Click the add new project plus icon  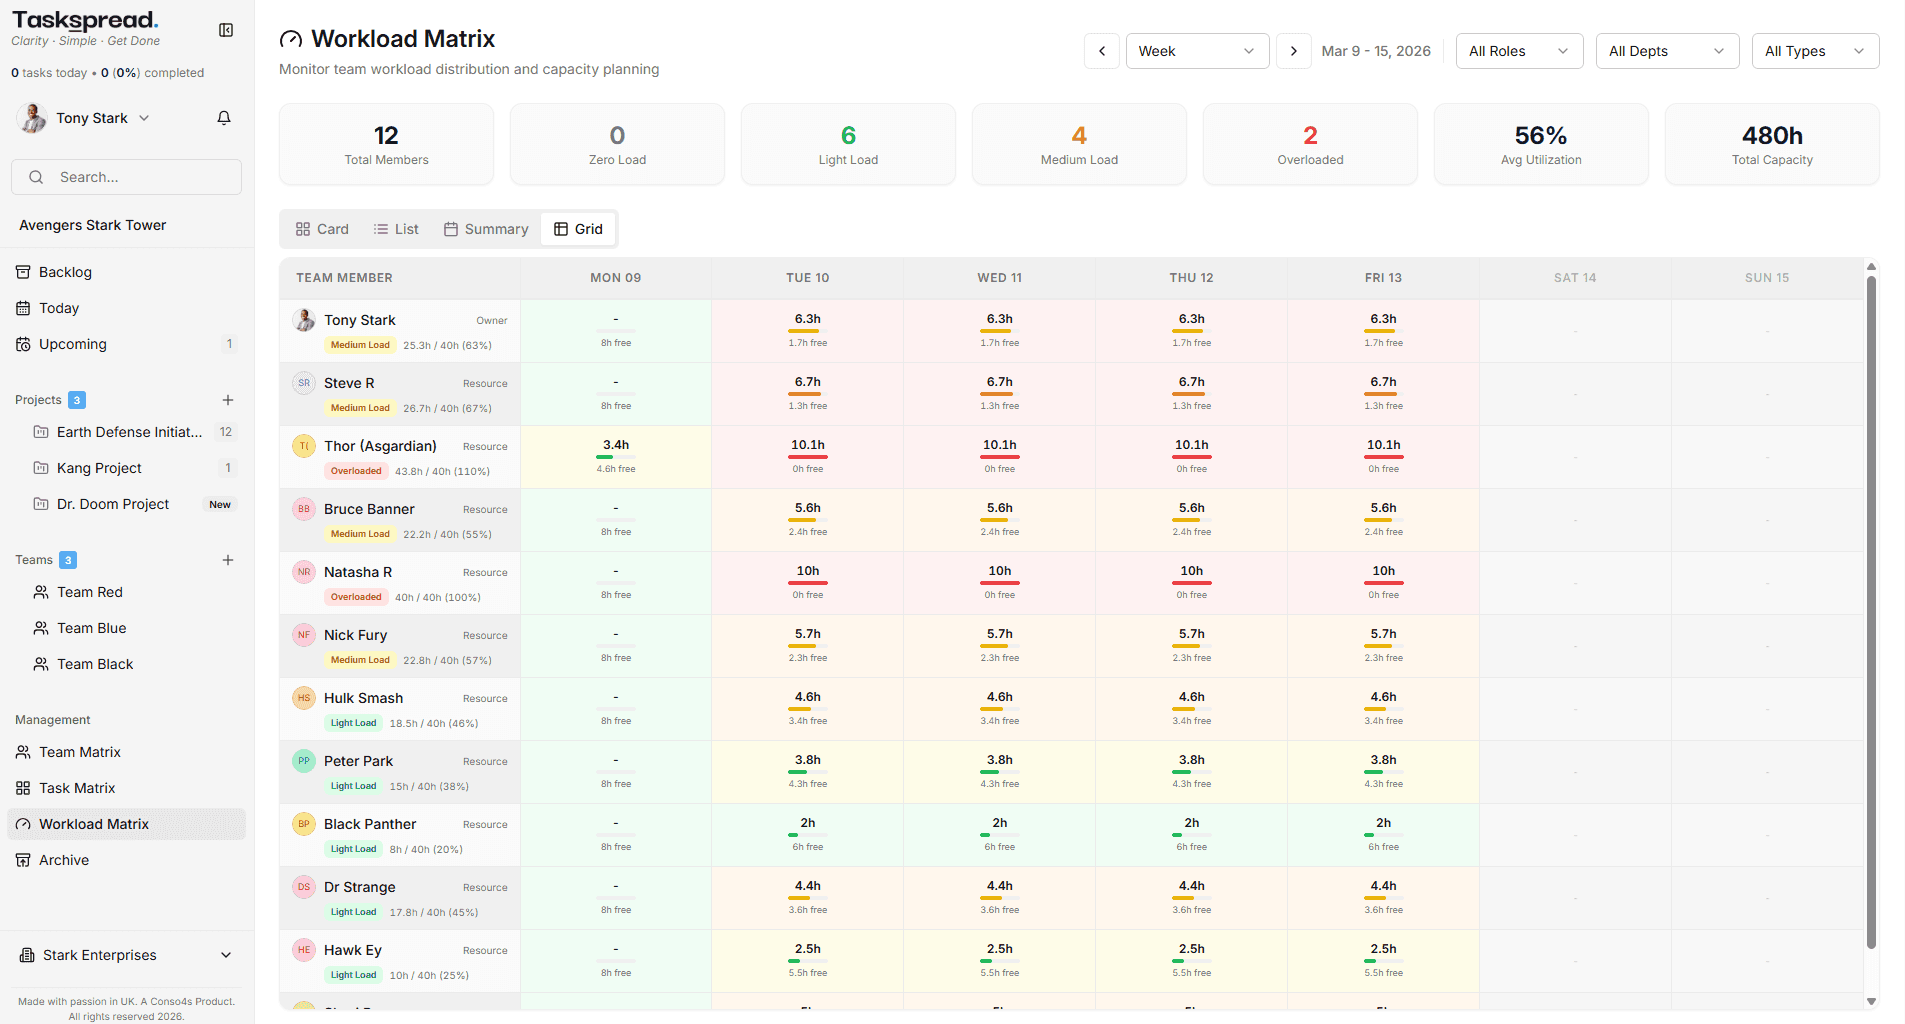[x=228, y=400]
